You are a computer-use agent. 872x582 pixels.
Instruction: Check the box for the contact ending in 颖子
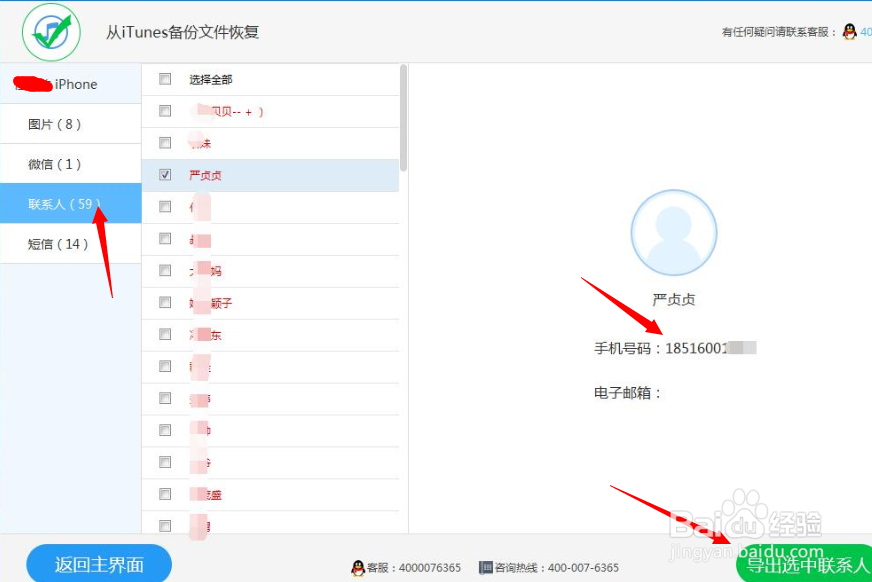click(x=165, y=302)
